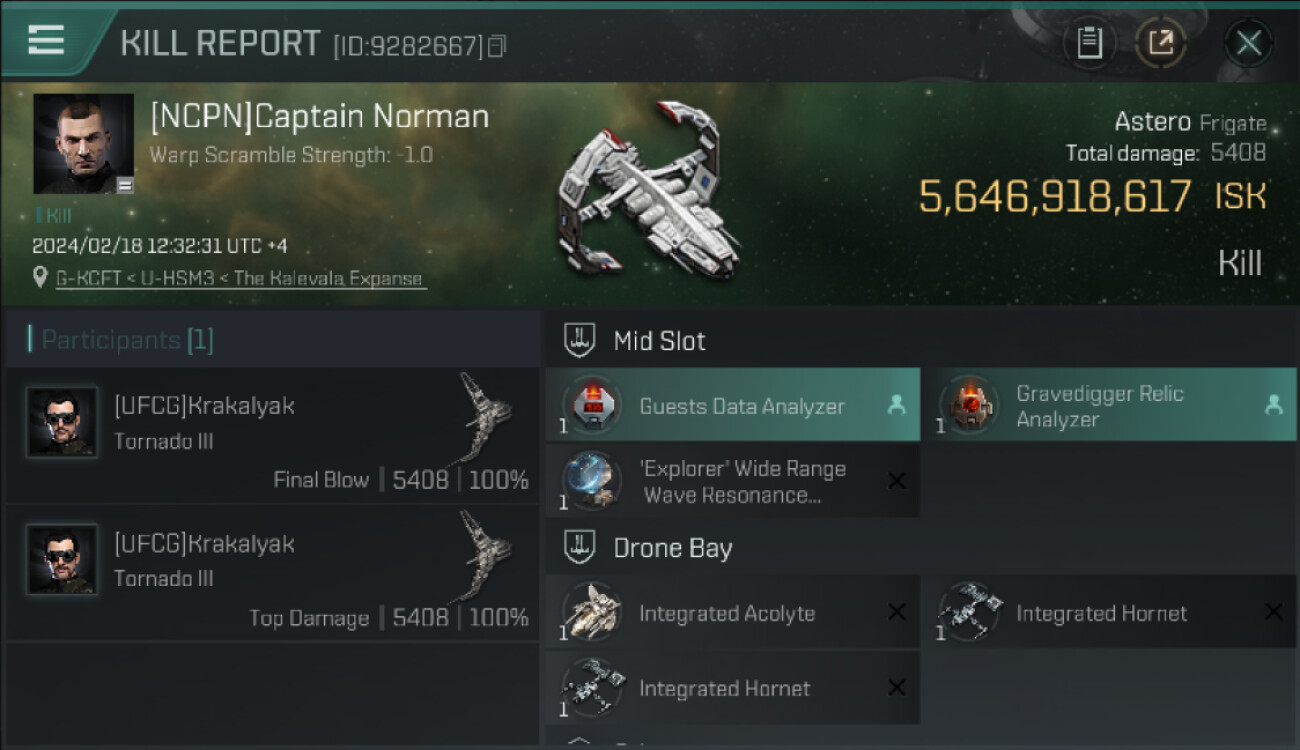Click the Mid Slot section icon
1300x750 pixels.
[x=580, y=340]
